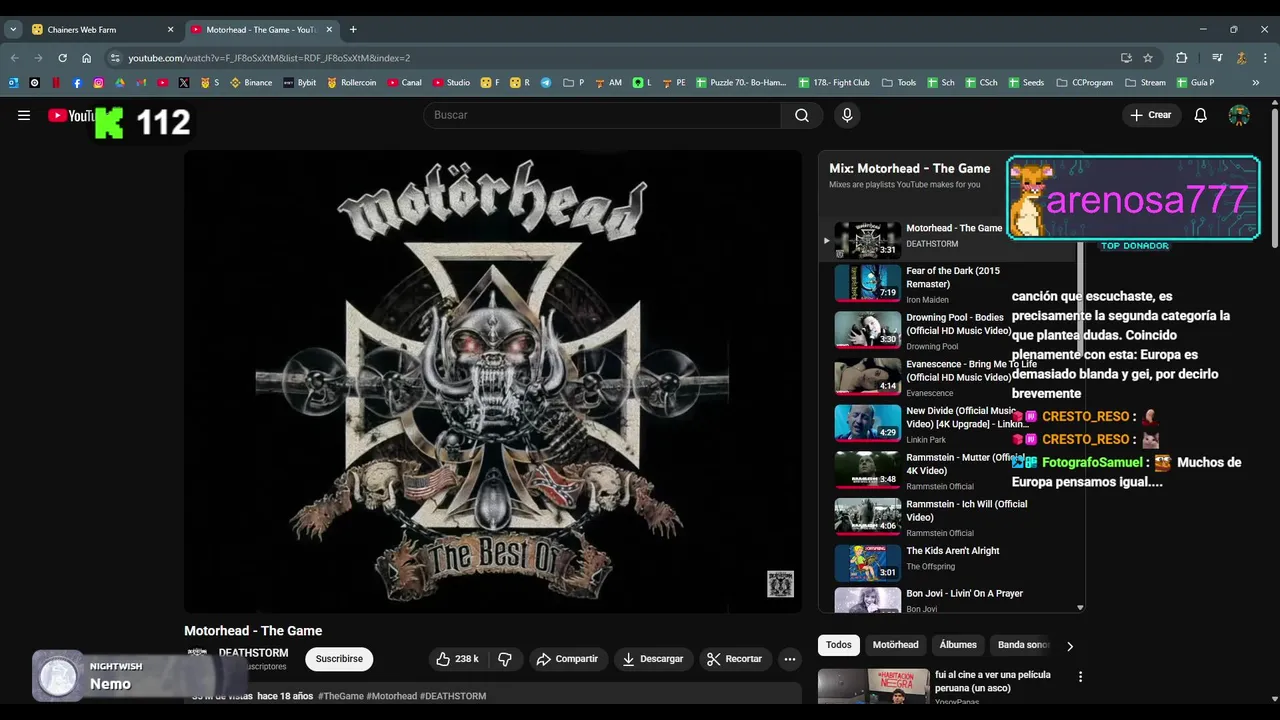Open the account avatar menu in YouTube
The height and width of the screenshot is (720, 1280).
point(1239,115)
